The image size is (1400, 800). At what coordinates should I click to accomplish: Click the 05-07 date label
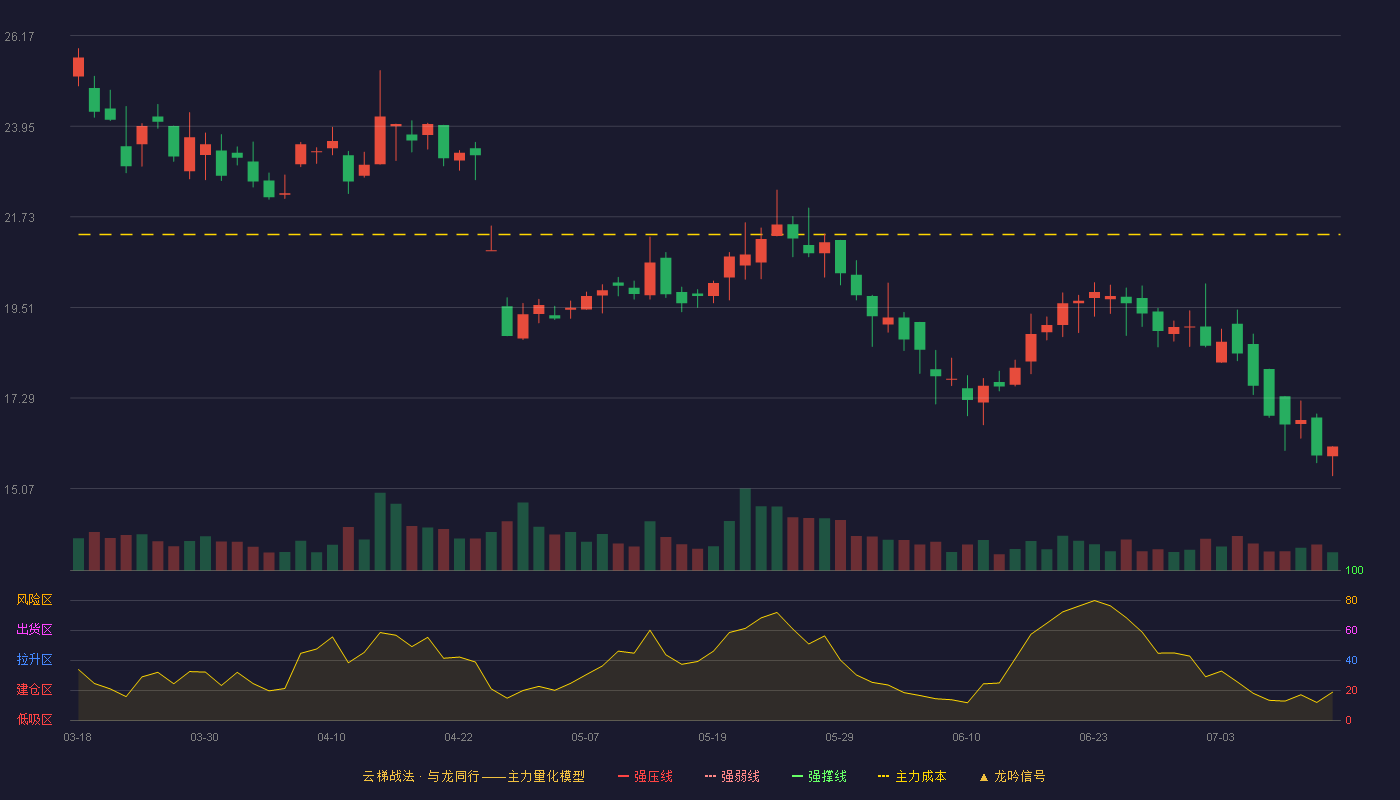click(x=585, y=737)
